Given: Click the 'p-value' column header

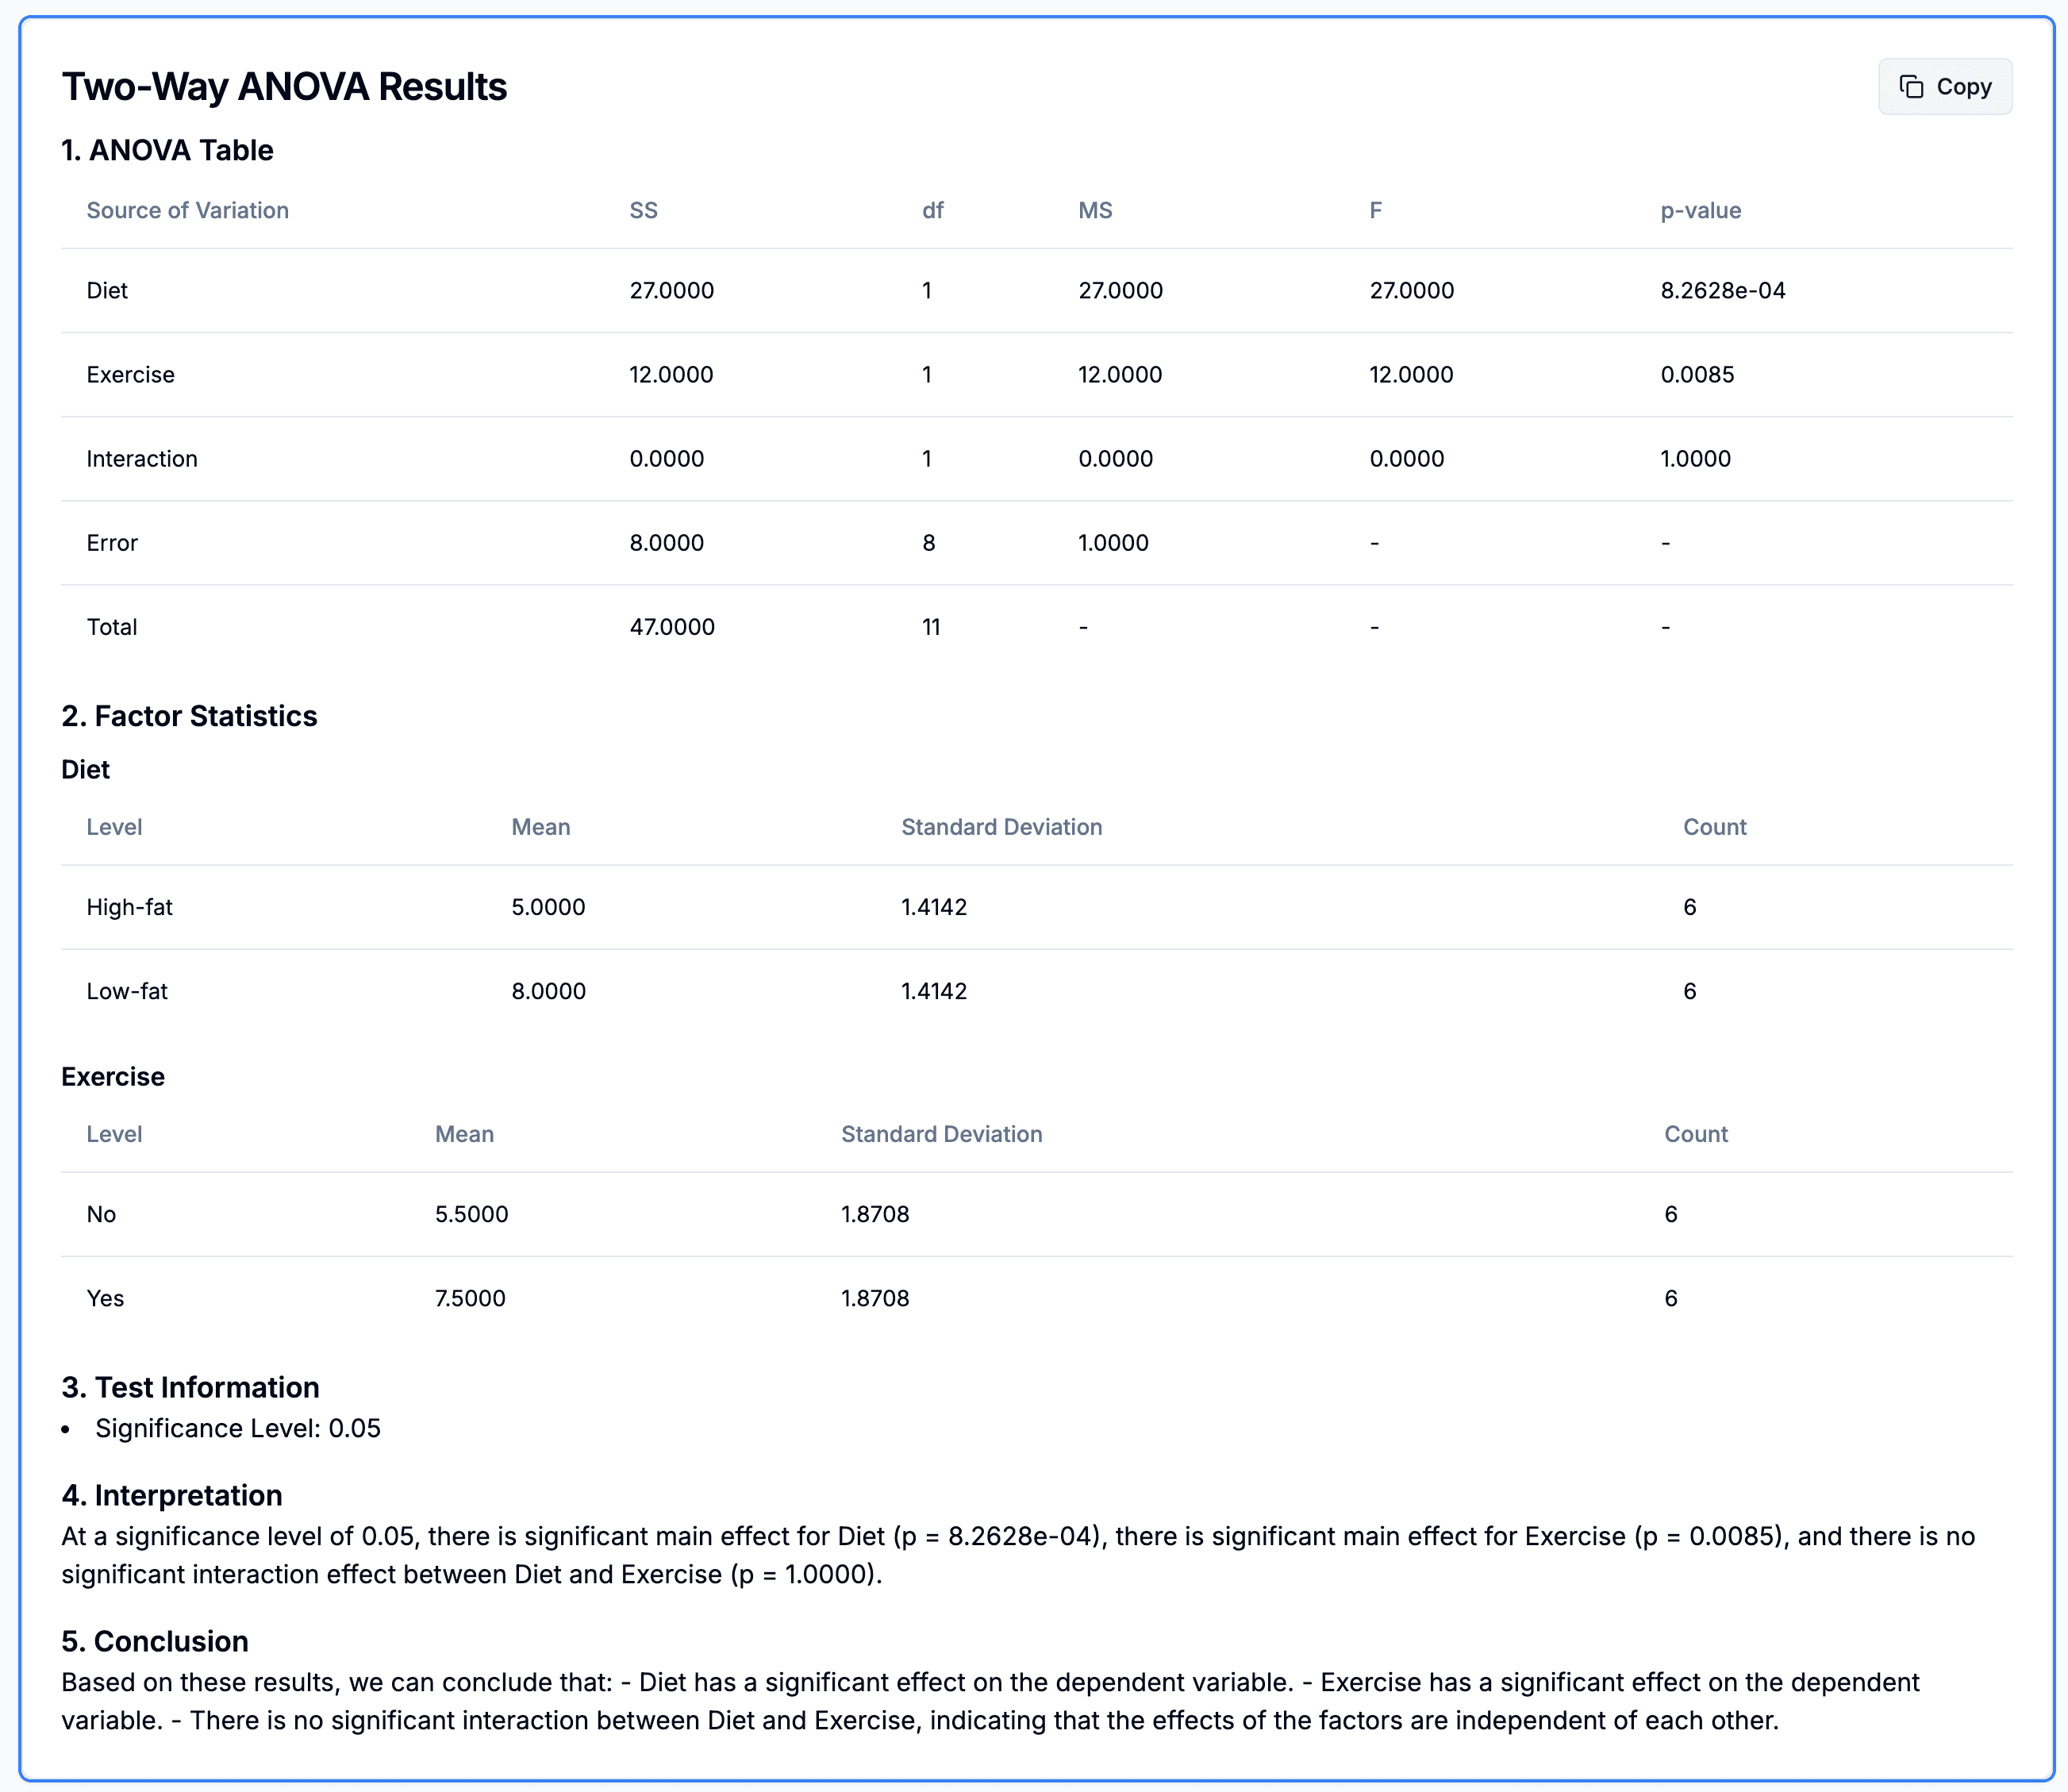Looking at the screenshot, I should (x=1700, y=210).
